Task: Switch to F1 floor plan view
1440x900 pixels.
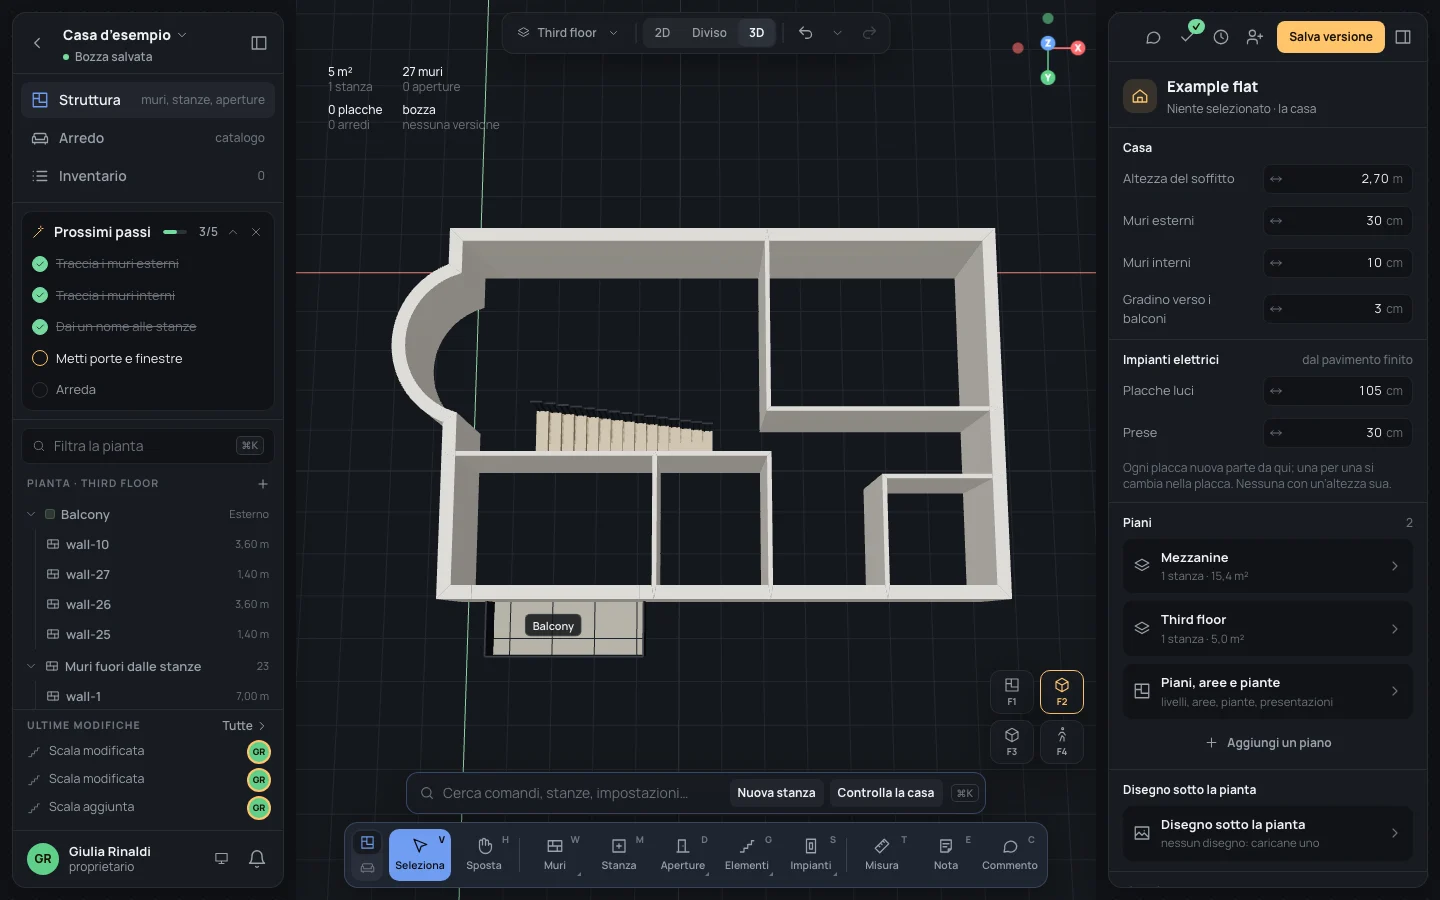Action: [x=1012, y=691]
